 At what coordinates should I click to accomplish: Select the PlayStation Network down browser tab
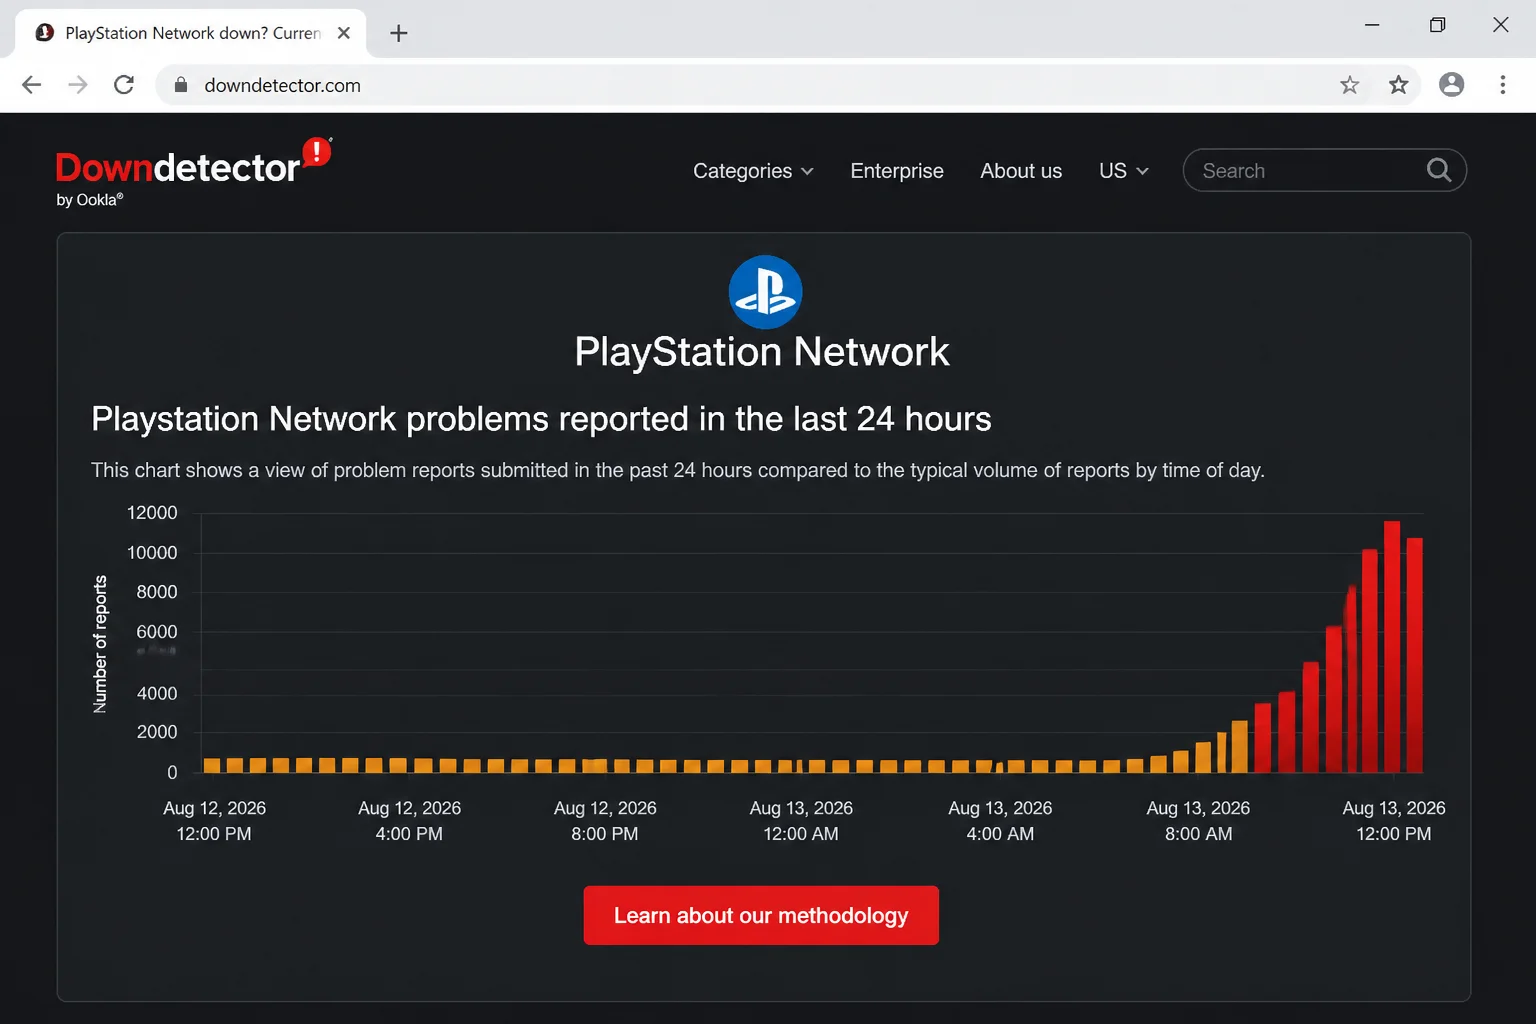pos(191,33)
